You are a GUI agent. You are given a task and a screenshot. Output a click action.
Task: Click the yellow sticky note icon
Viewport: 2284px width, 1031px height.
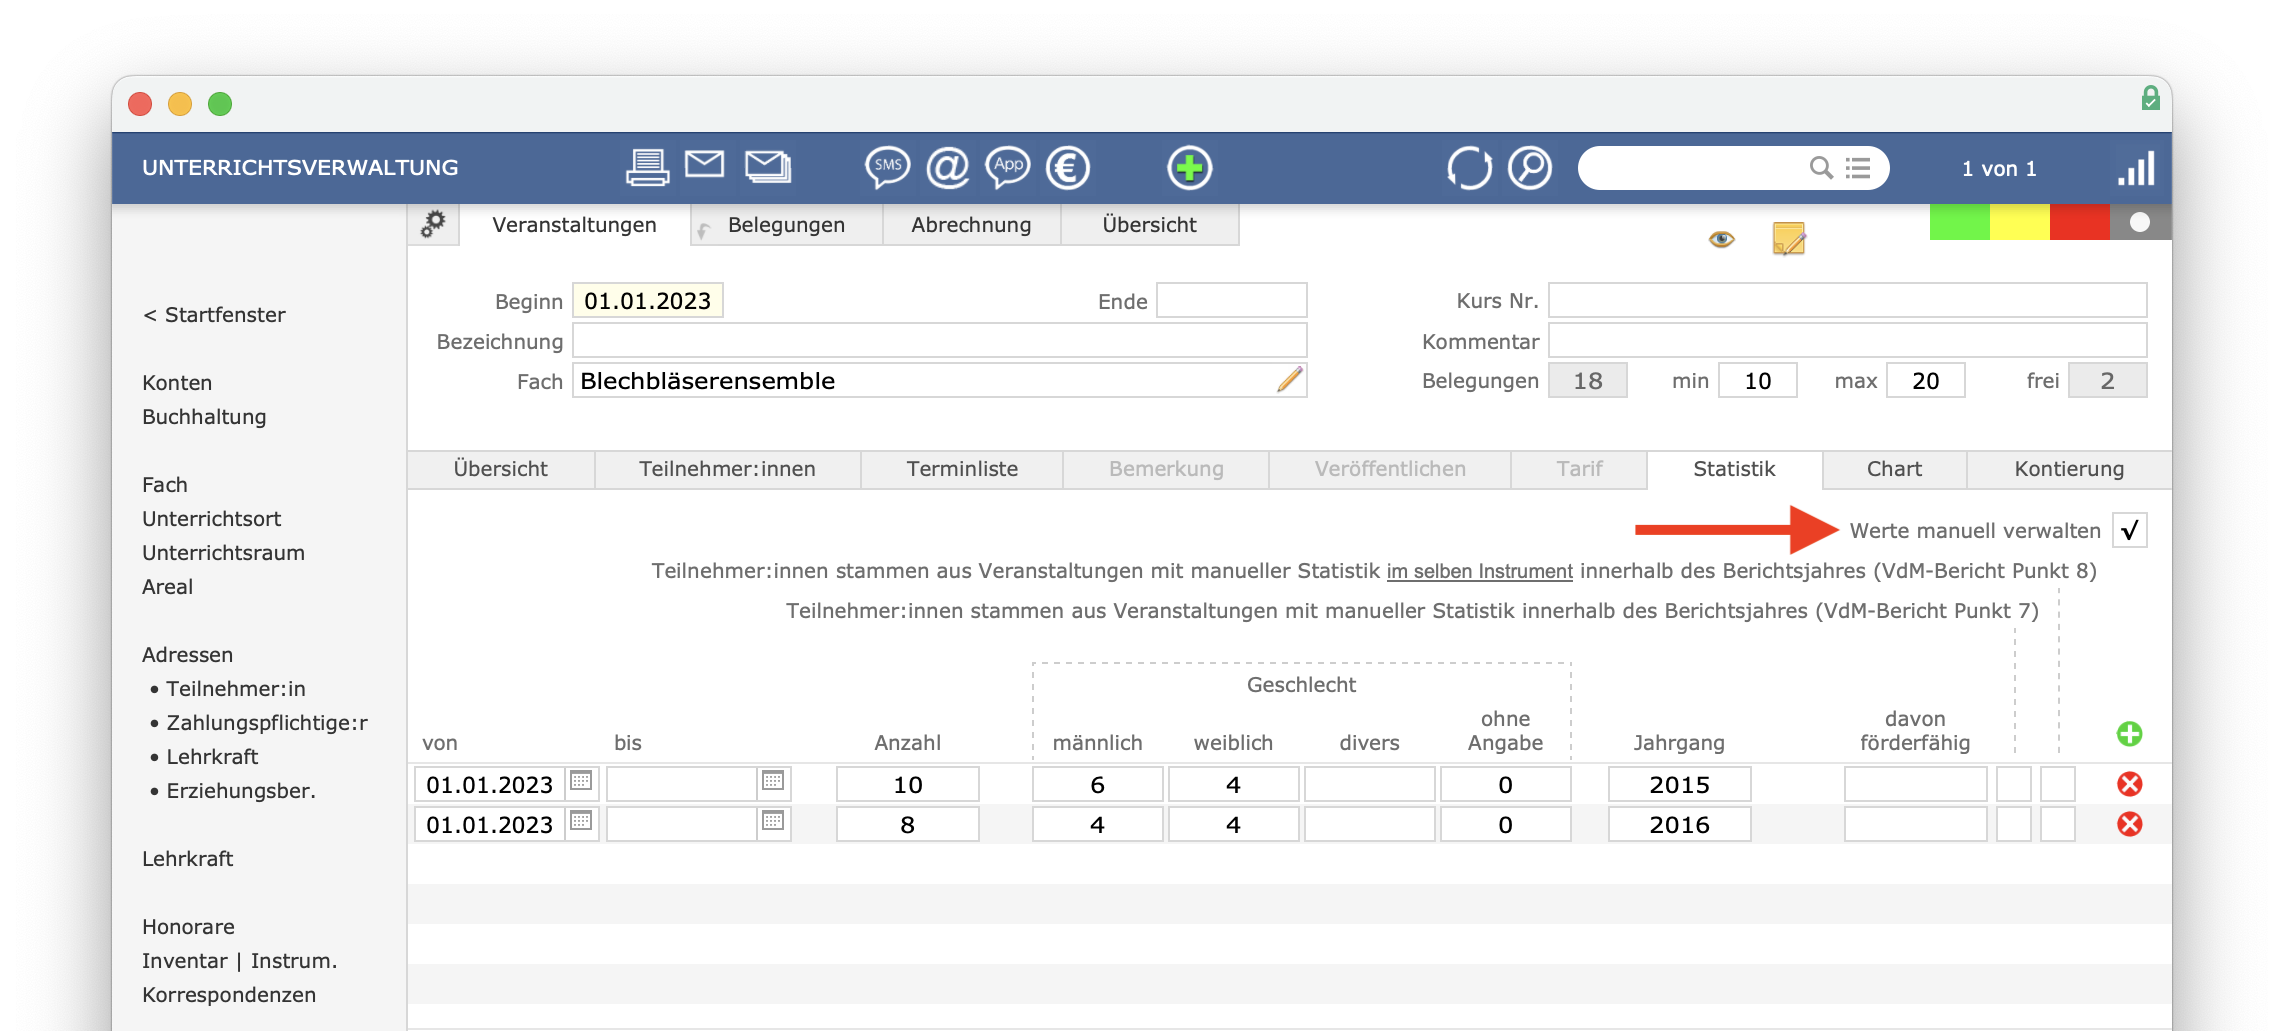click(1788, 239)
